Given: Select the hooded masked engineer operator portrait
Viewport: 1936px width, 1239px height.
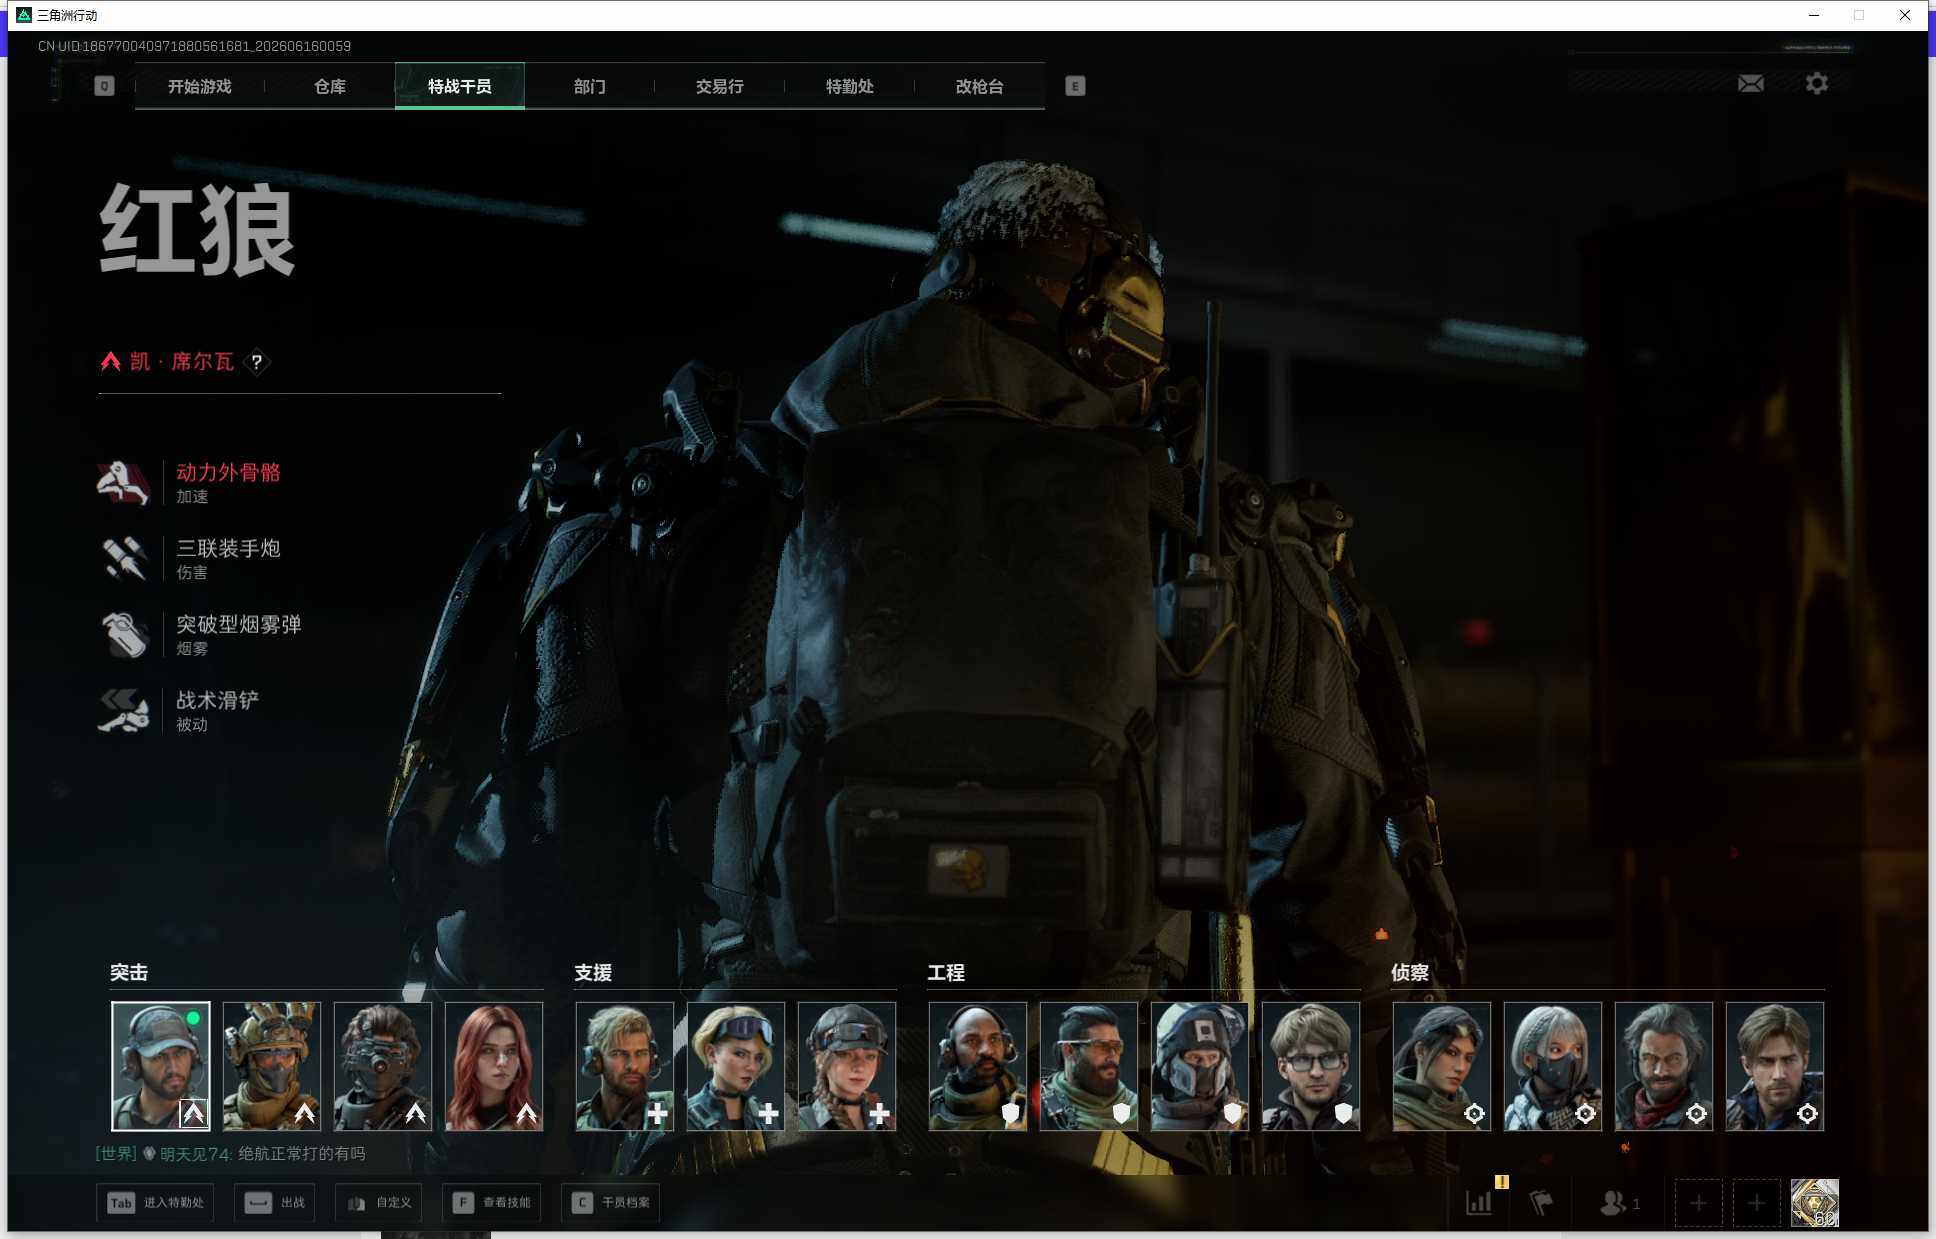Looking at the screenshot, I should pyautogui.click(x=1200, y=1067).
